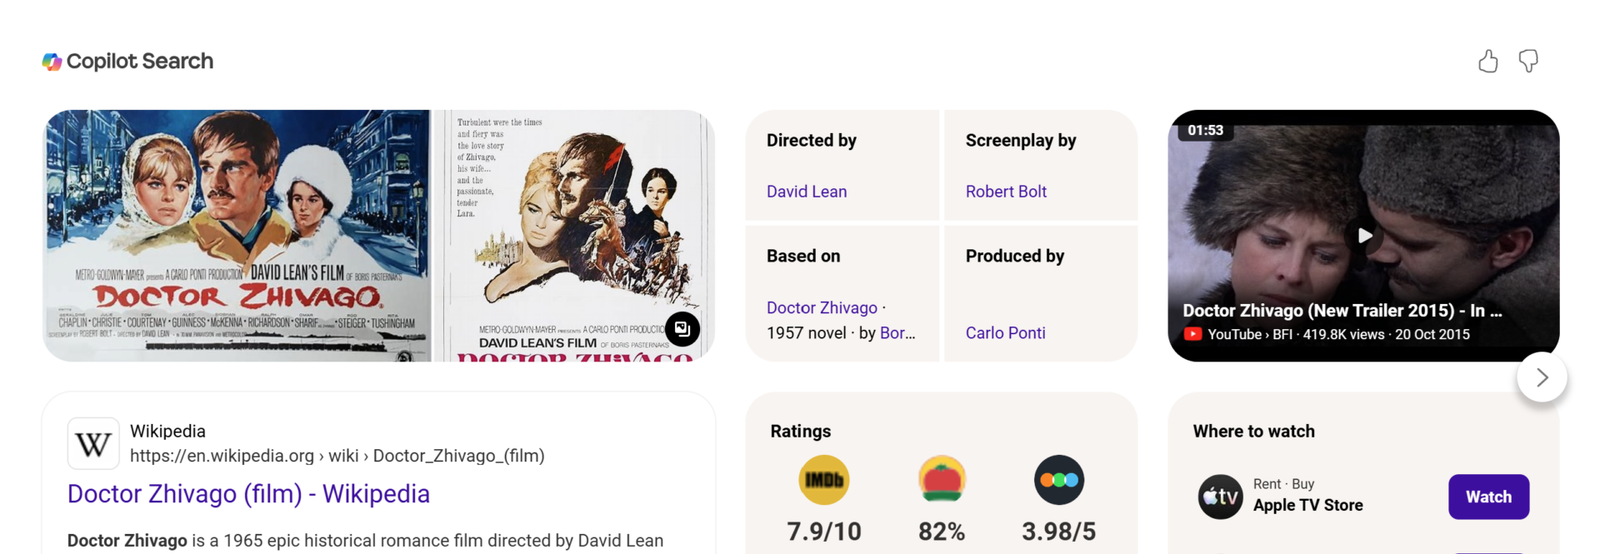1600x554 pixels.
Task: Click the Copilot Search logo icon
Action: (x=52, y=62)
